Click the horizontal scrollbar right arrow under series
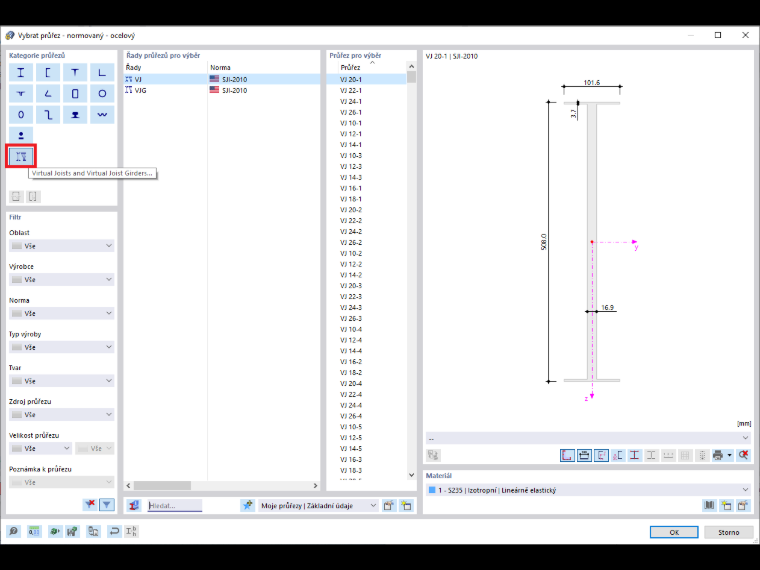The width and height of the screenshot is (760, 570). point(315,485)
